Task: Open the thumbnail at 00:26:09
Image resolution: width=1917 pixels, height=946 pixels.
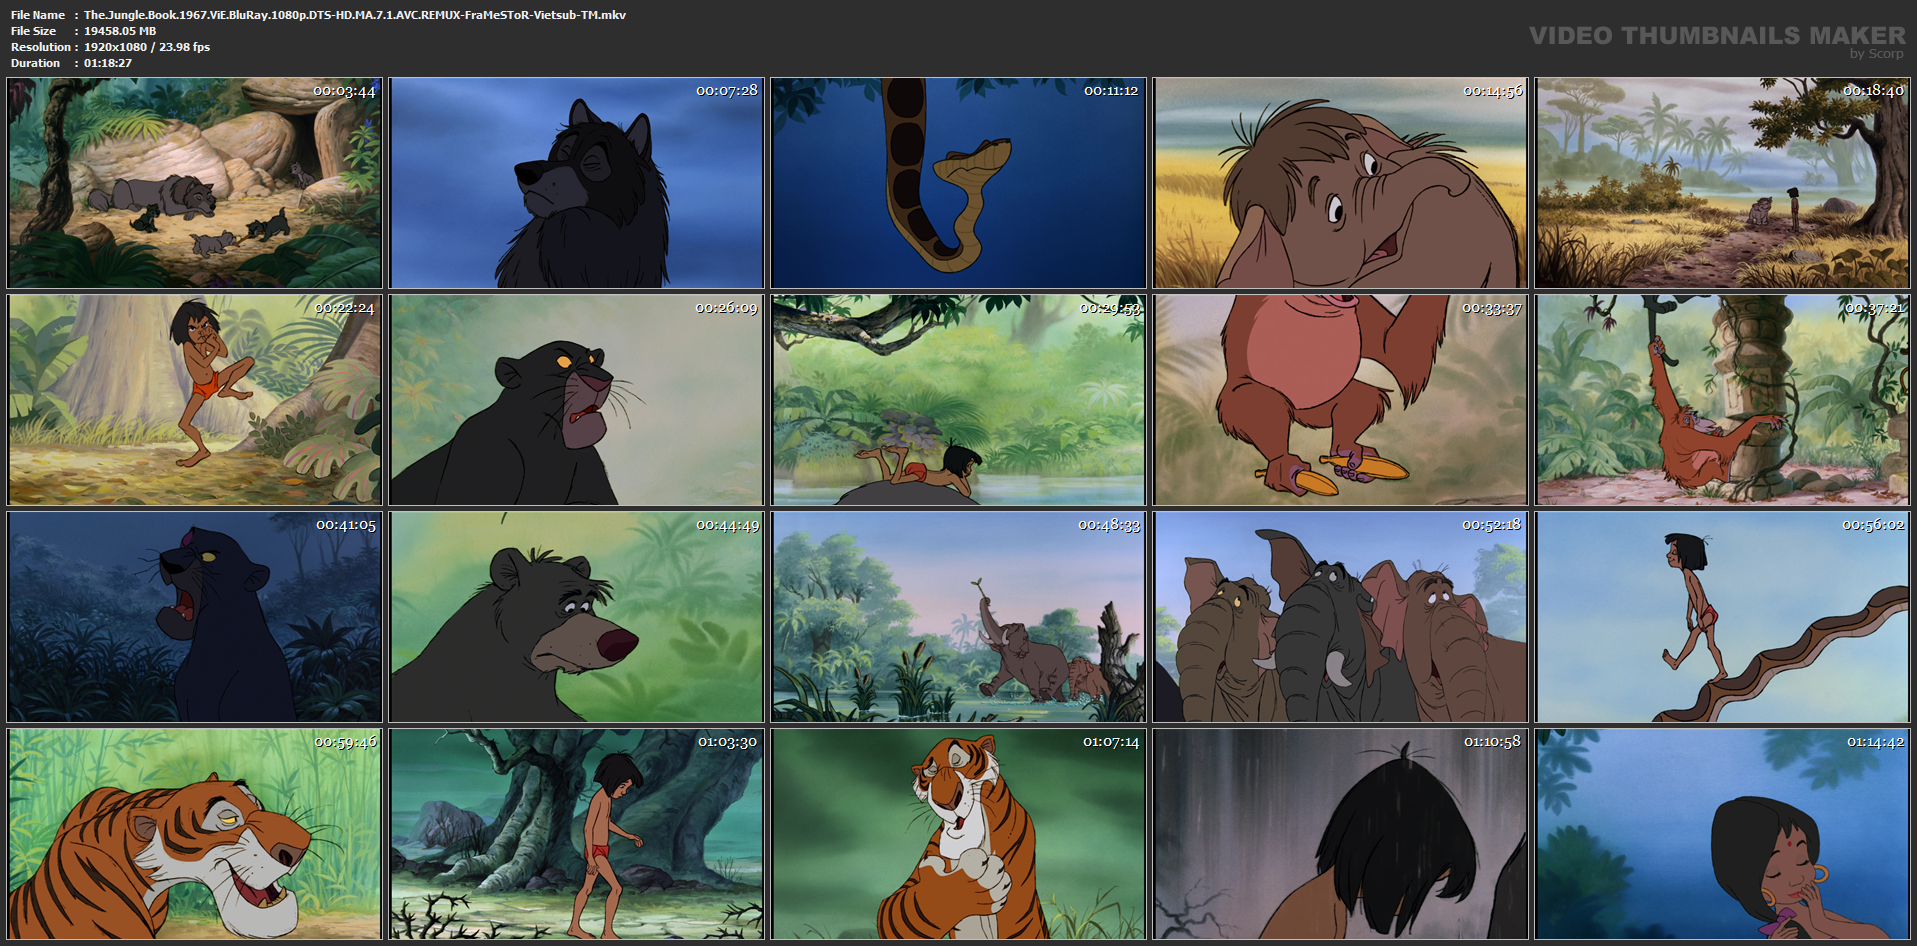Action: 577,400
